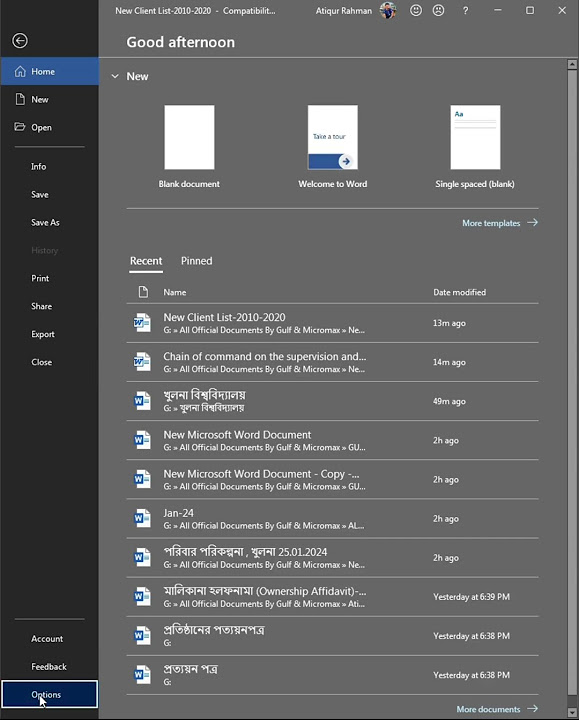Screen dimensions: 579x720
Task: Open Feedback in the sidebar
Action: (x=50, y=667)
